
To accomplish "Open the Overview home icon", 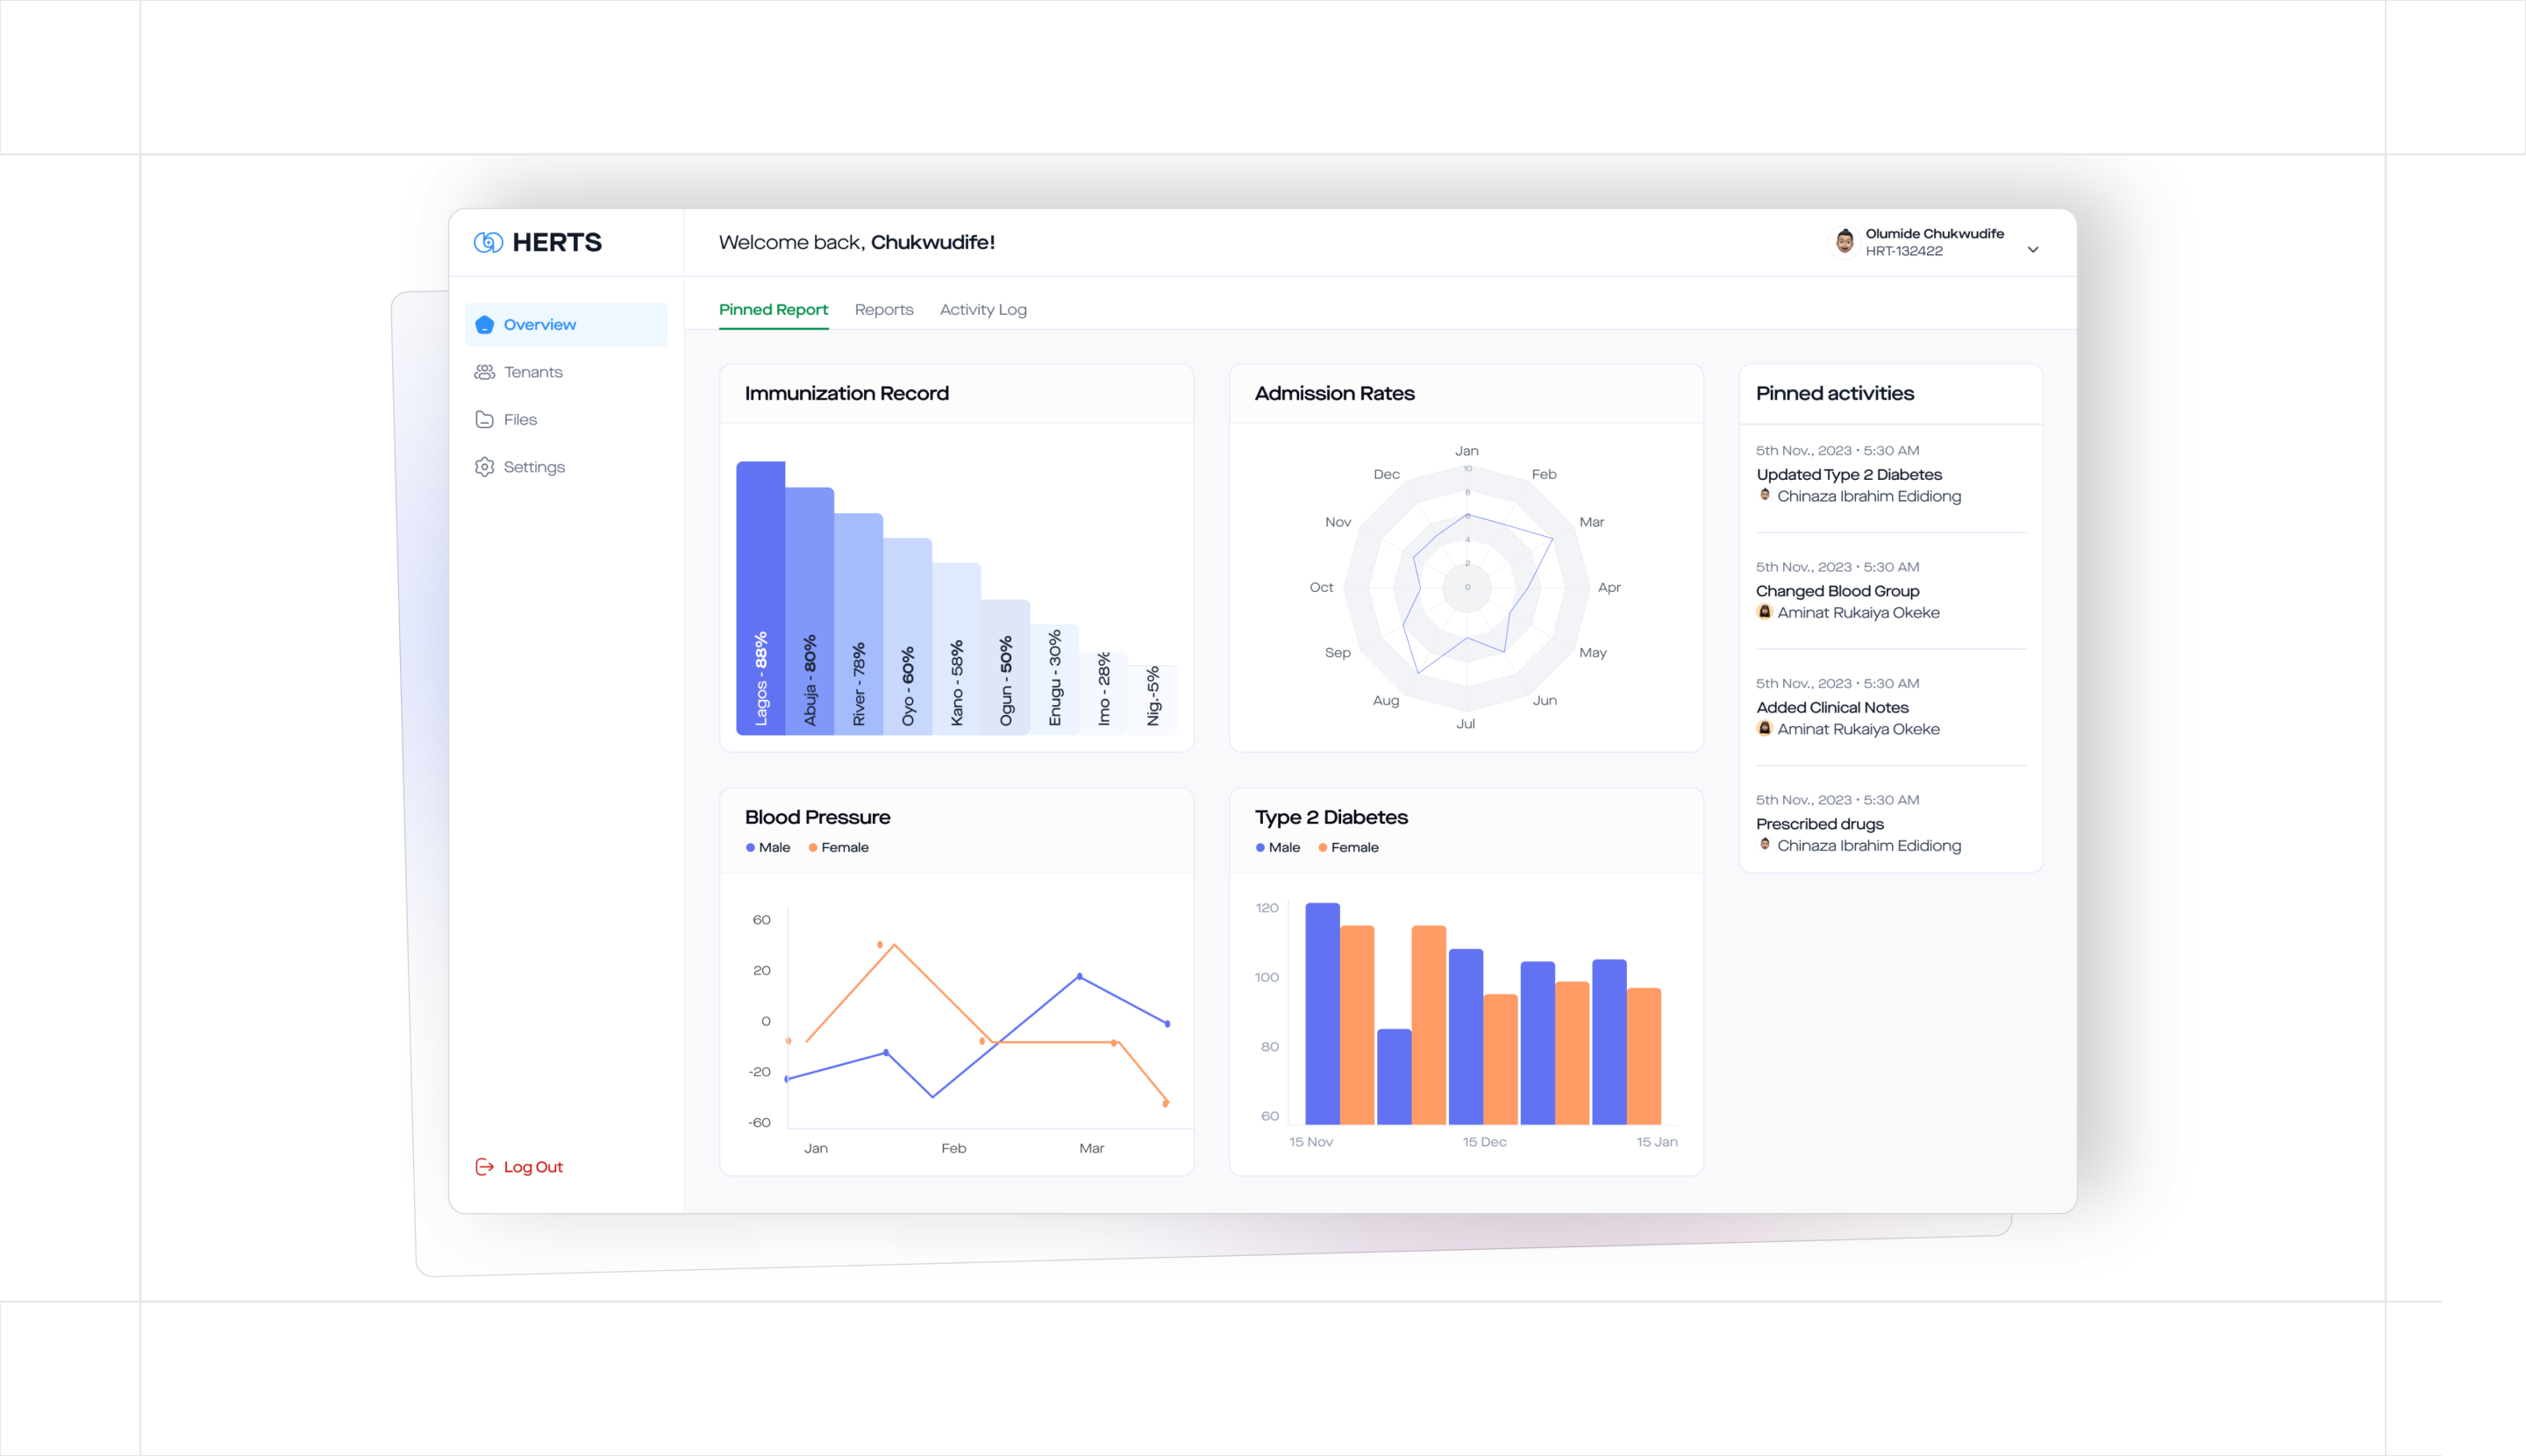I will 485,324.
